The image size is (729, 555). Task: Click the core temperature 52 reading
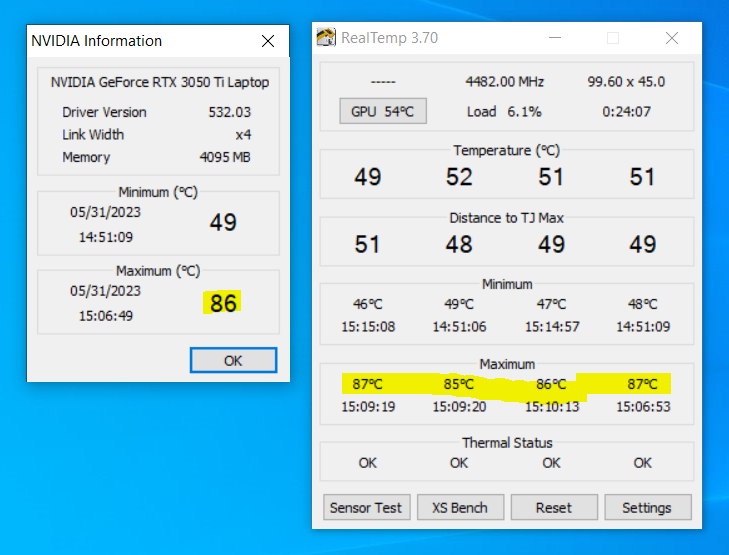click(459, 177)
